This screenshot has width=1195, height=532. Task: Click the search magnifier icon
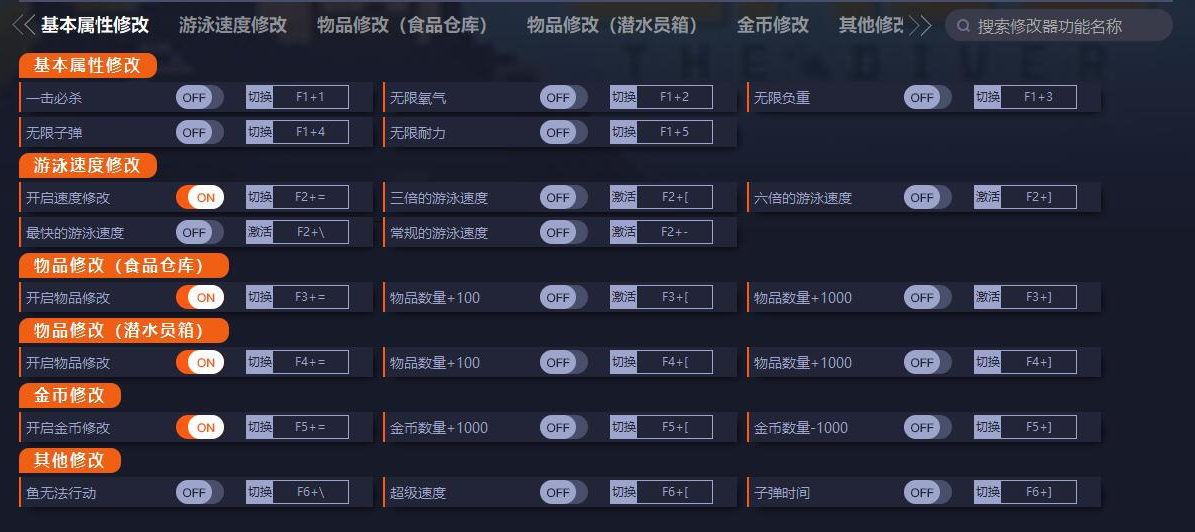pyautogui.click(x=963, y=26)
